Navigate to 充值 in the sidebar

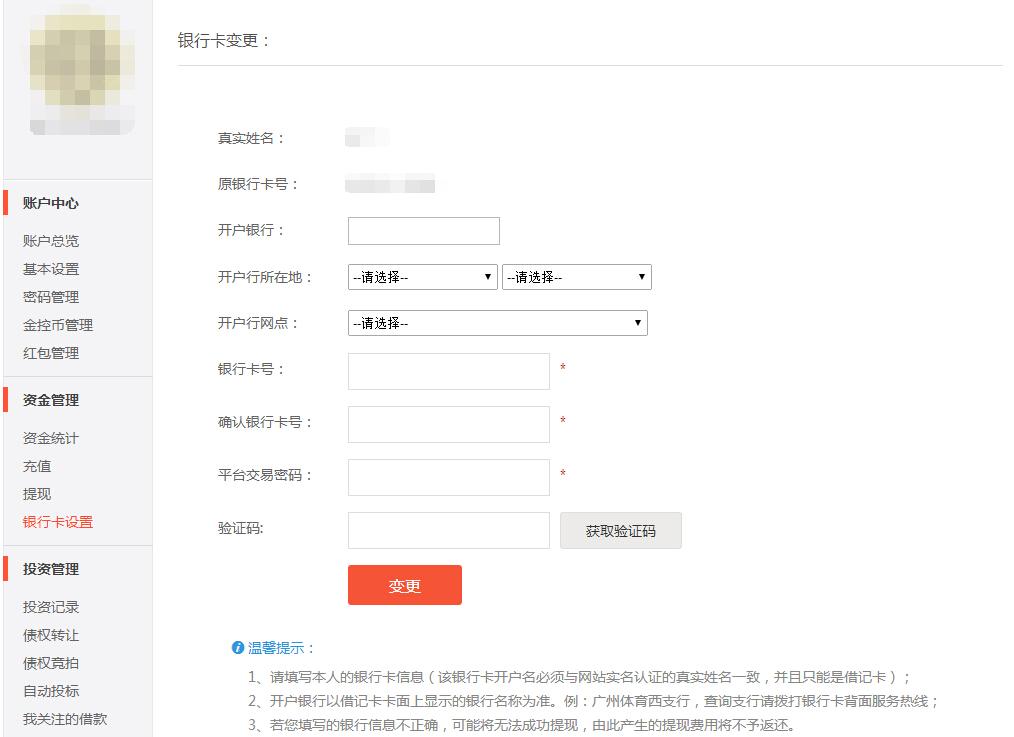[37, 466]
